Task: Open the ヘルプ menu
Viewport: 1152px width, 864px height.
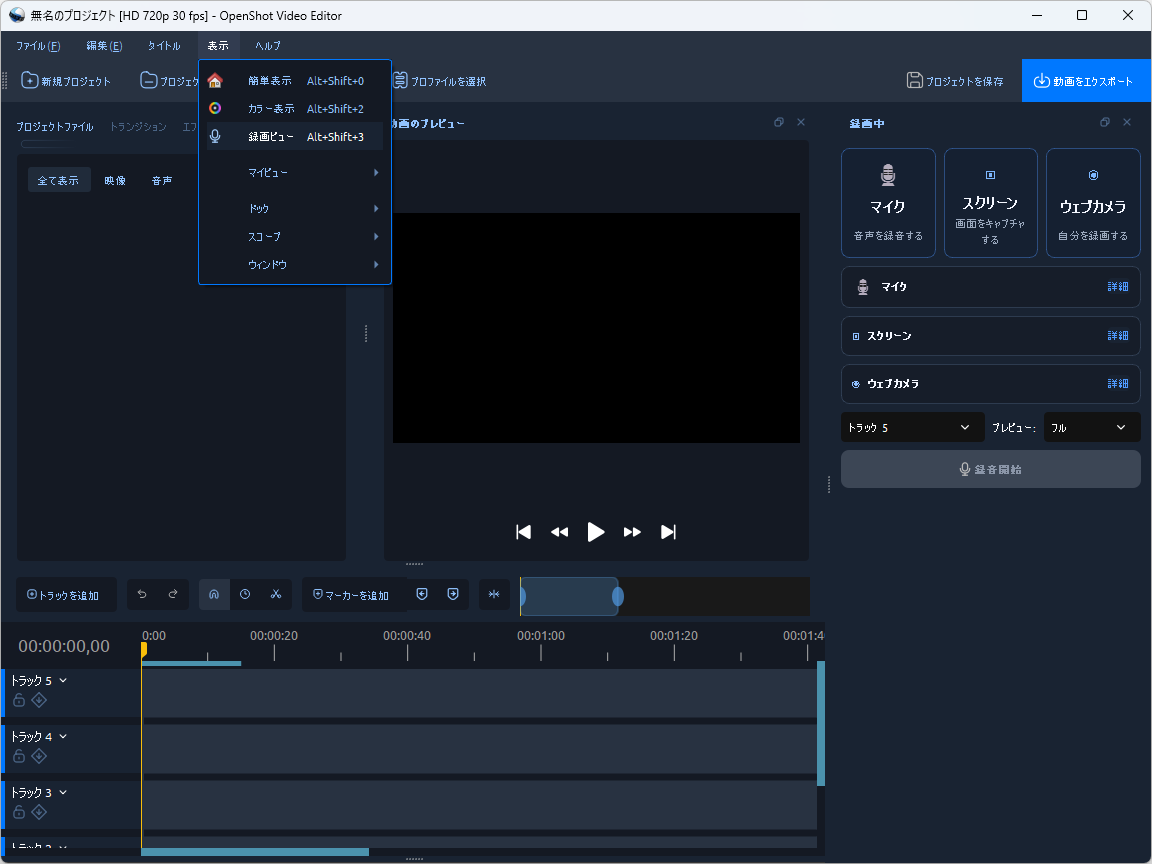Action: [x=268, y=46]
